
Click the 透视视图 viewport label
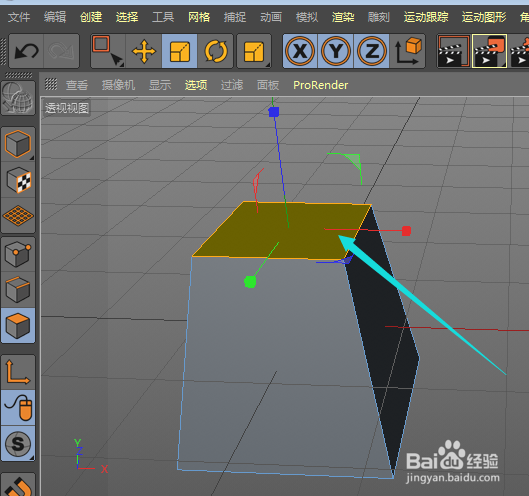[67, 108]
